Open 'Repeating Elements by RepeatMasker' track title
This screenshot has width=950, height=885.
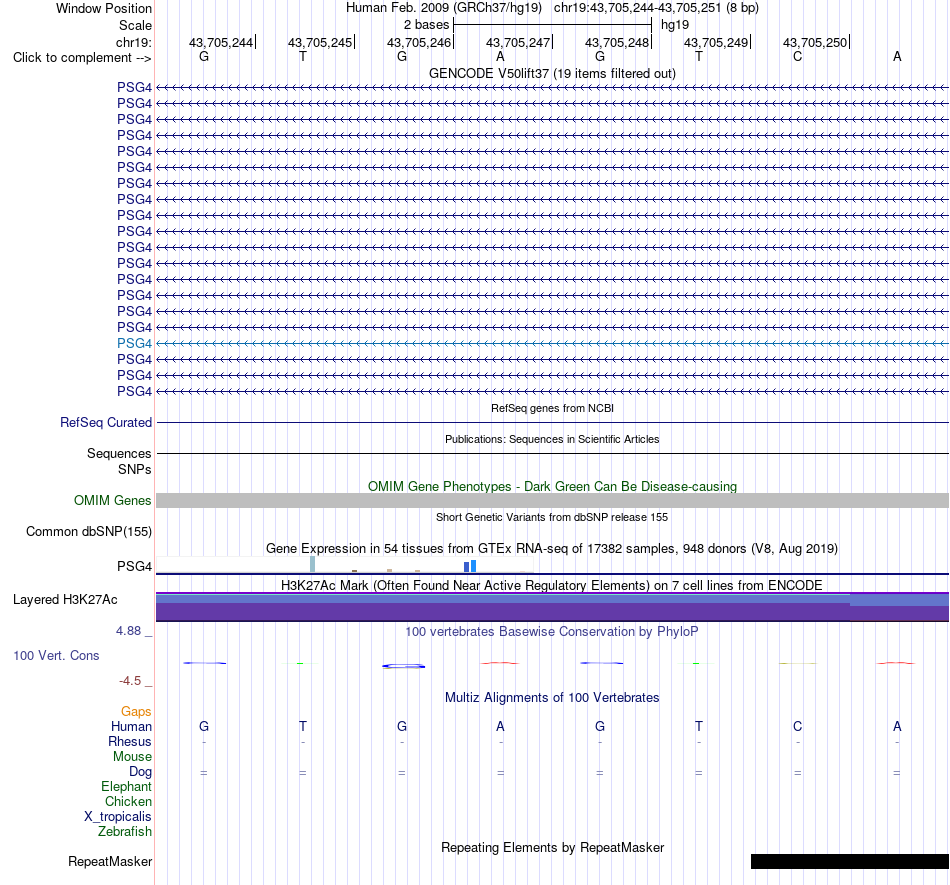pyautogui.click(x=552, y=847)
